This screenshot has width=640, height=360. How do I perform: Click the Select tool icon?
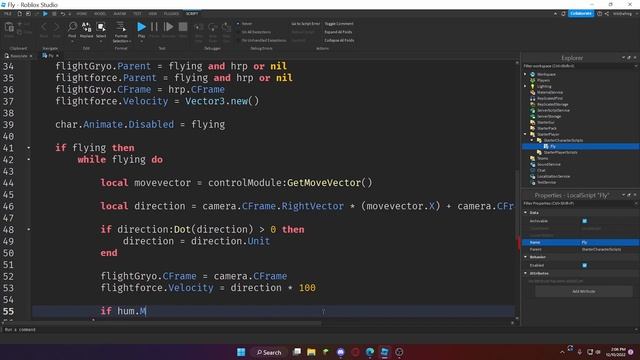pyautogui.click(x=101, y=27)
